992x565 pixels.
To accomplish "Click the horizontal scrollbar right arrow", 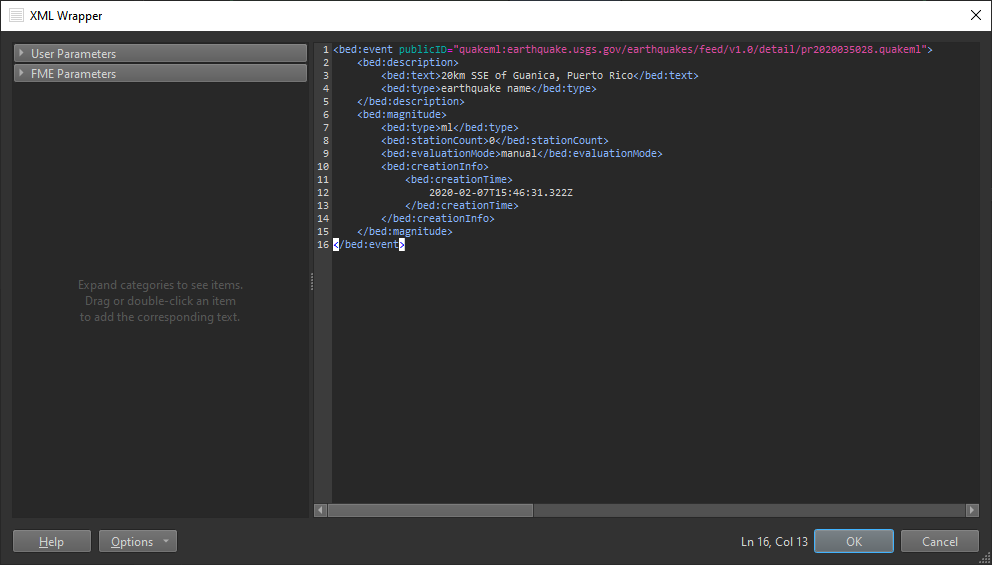I will pos(972,510).
